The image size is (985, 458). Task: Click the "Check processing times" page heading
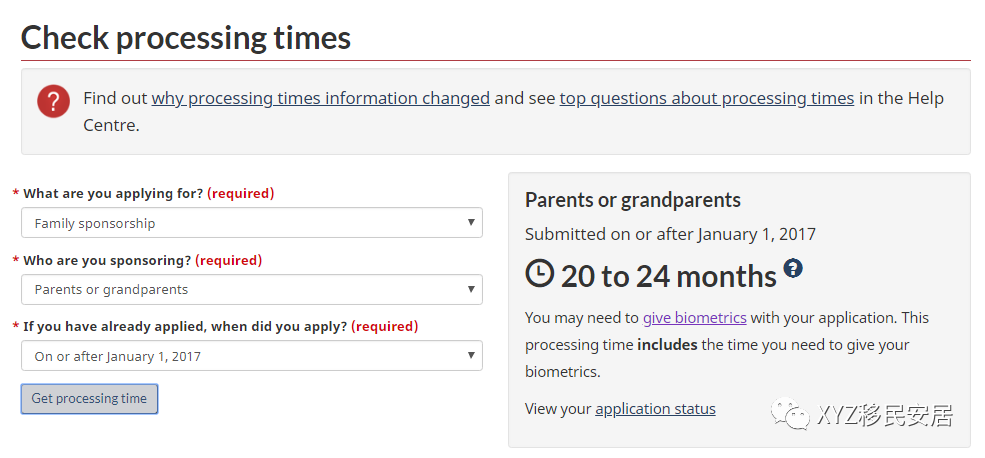click(186, 38)
